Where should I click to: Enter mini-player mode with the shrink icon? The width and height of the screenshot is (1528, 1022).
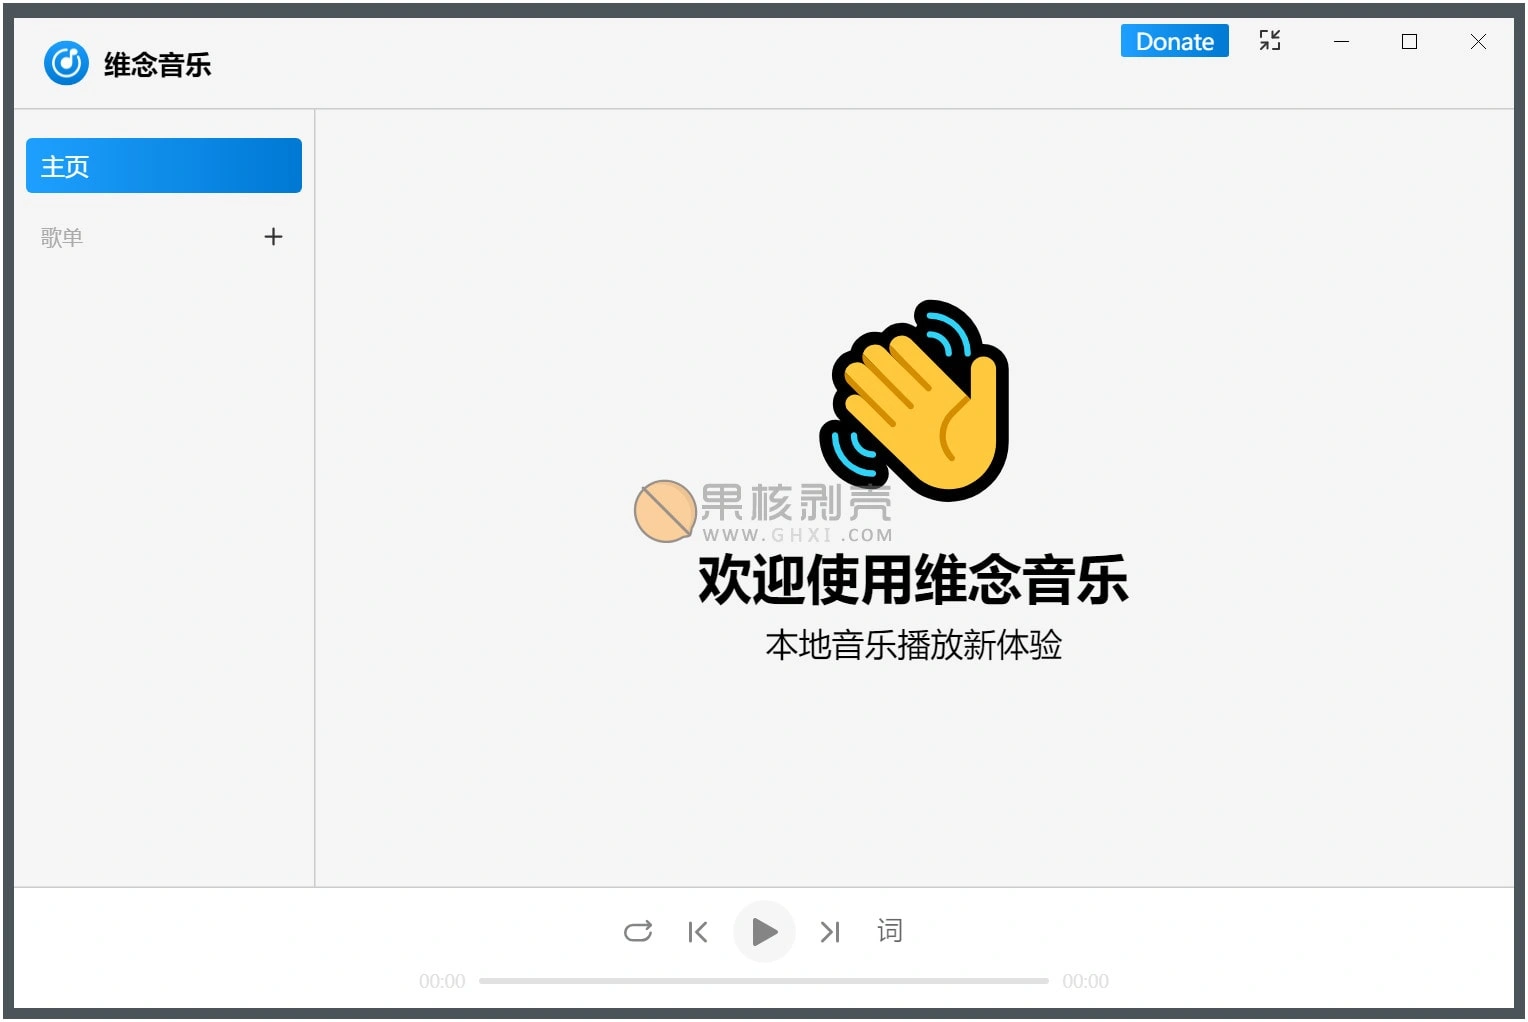click(x=1270, y=40)
